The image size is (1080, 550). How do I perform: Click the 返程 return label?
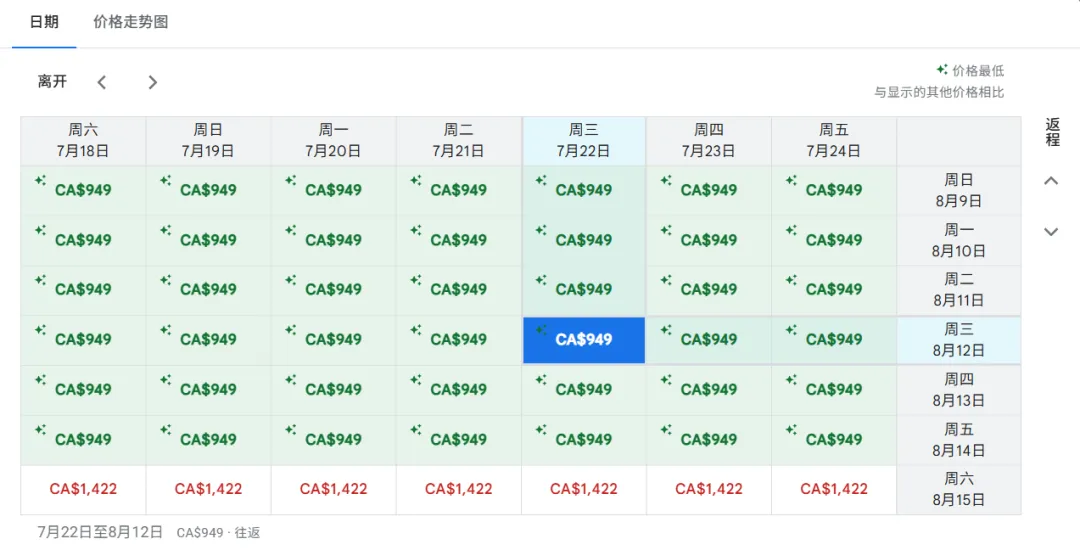(1052, 132)
